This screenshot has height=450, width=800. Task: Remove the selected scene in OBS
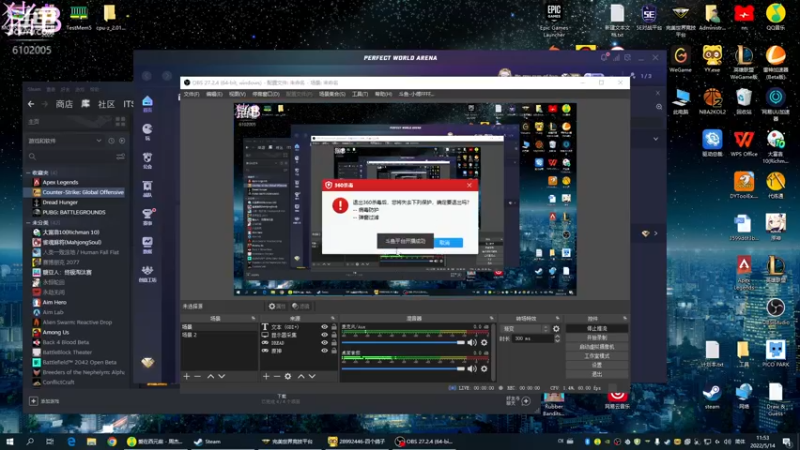coord(197,377)
